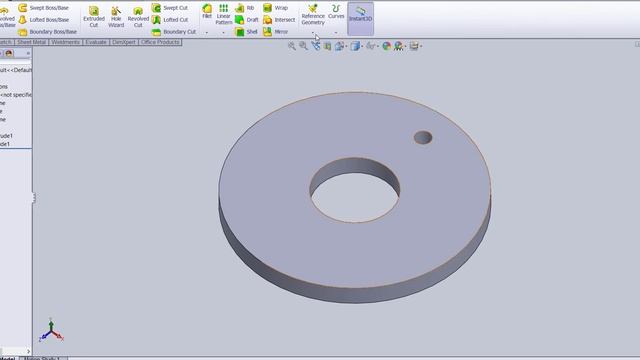This screenshot has width=640, height=360.
Task: Open the Motion Study tab at bottom
Action: click(42, 358)
